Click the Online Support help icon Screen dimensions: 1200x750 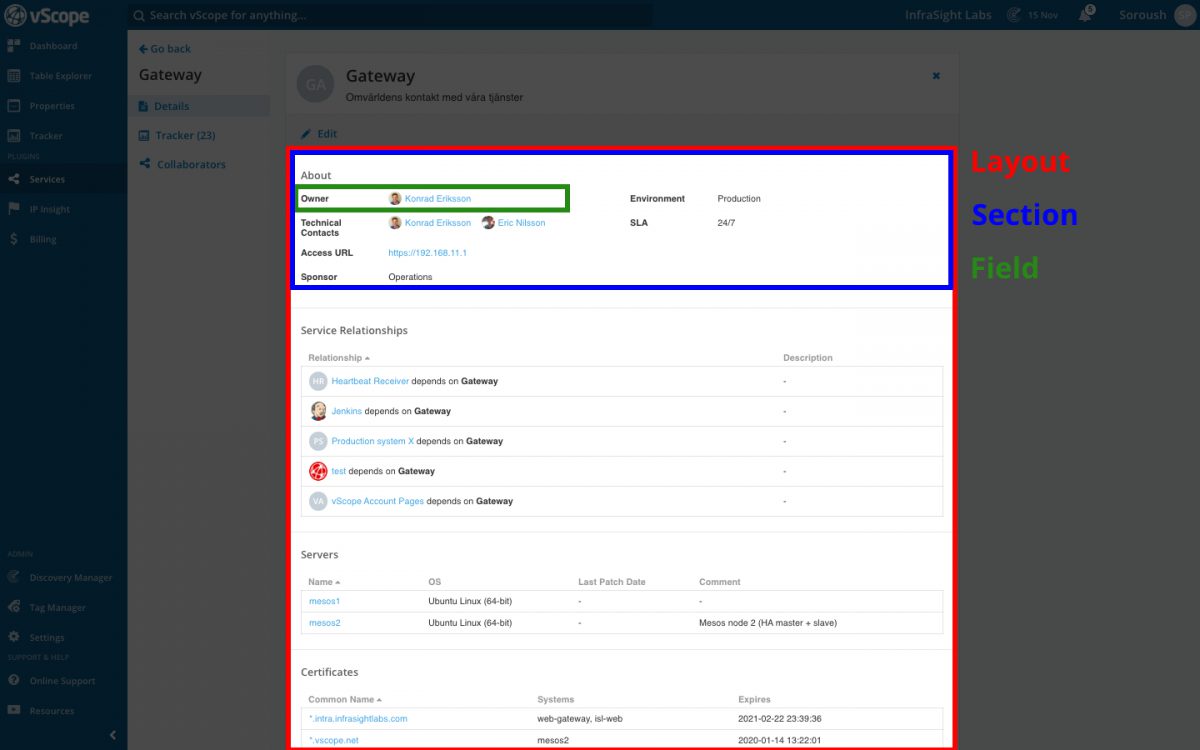pos(14,681)
